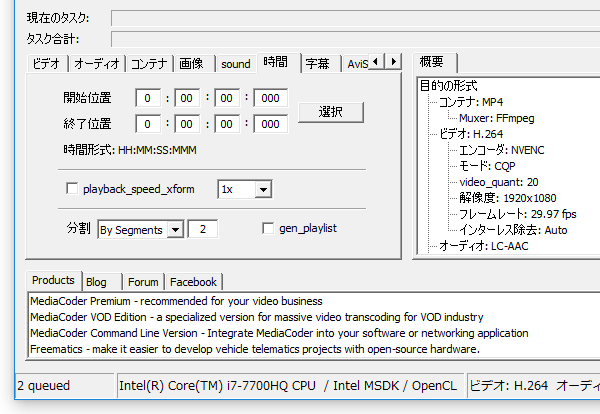
Task: Click the 終了位置 seconds field
Action: [x=227, y=124]
